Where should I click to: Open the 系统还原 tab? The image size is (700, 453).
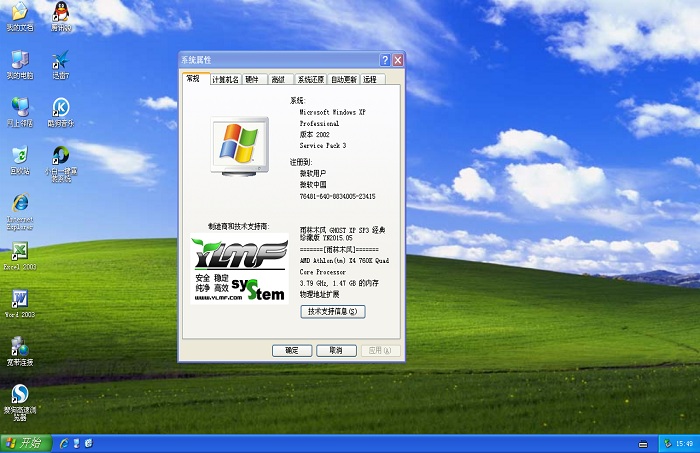point(310,79)
